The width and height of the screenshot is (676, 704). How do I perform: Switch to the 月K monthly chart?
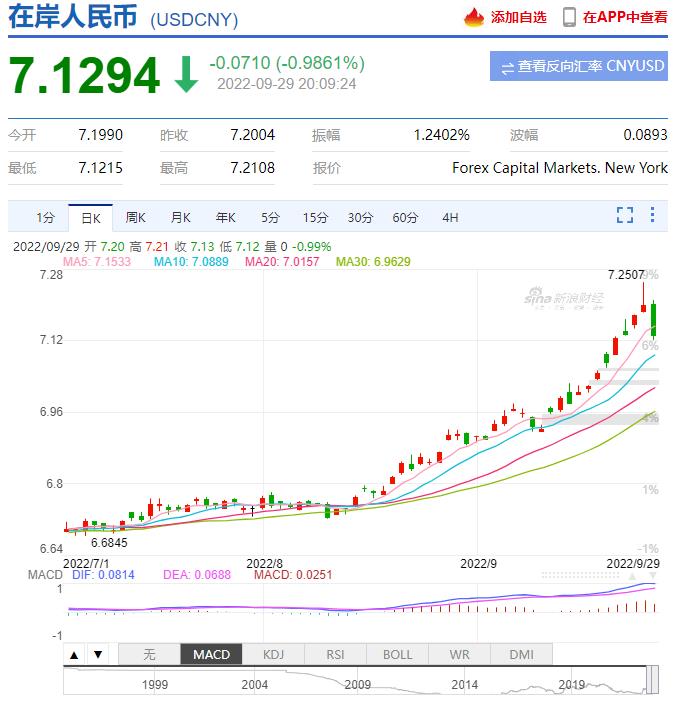[x=180, y=217]
